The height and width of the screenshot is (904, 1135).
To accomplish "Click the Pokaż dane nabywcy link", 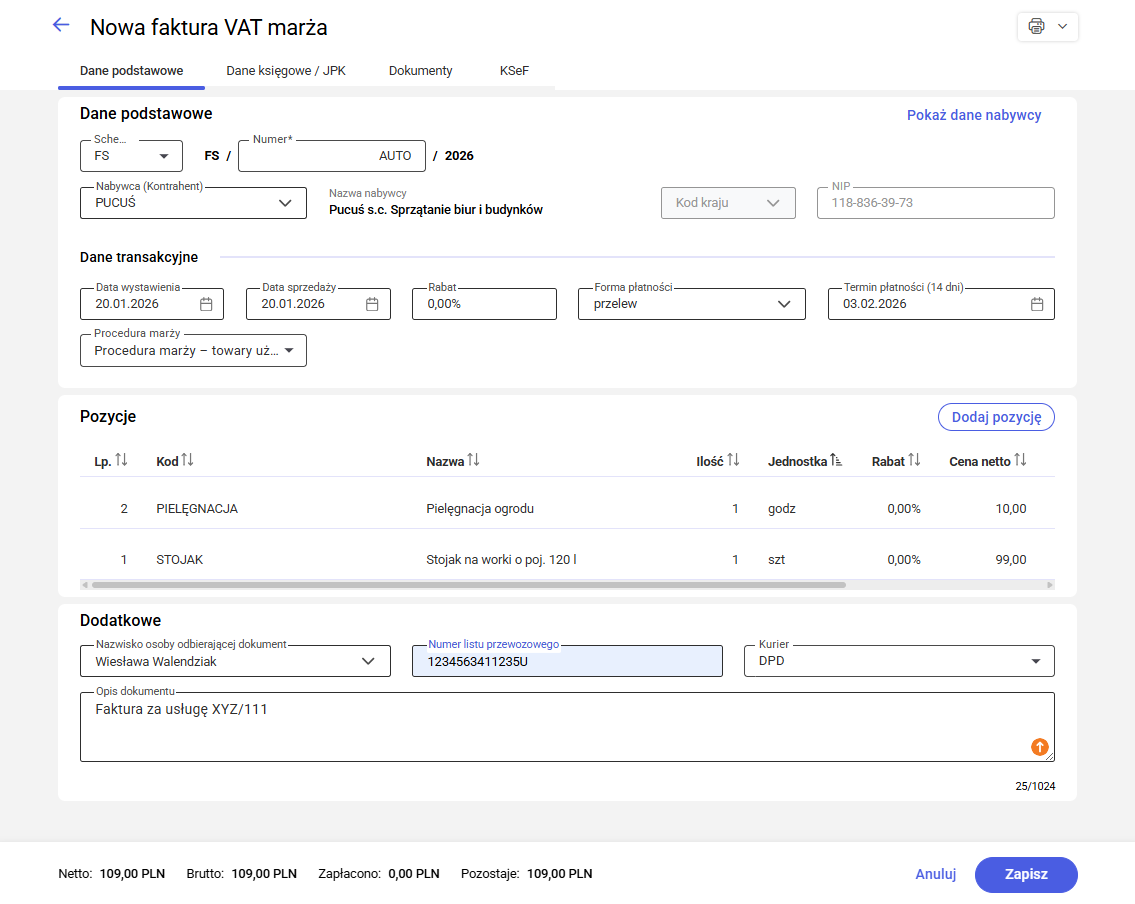I will pos(973,115).
